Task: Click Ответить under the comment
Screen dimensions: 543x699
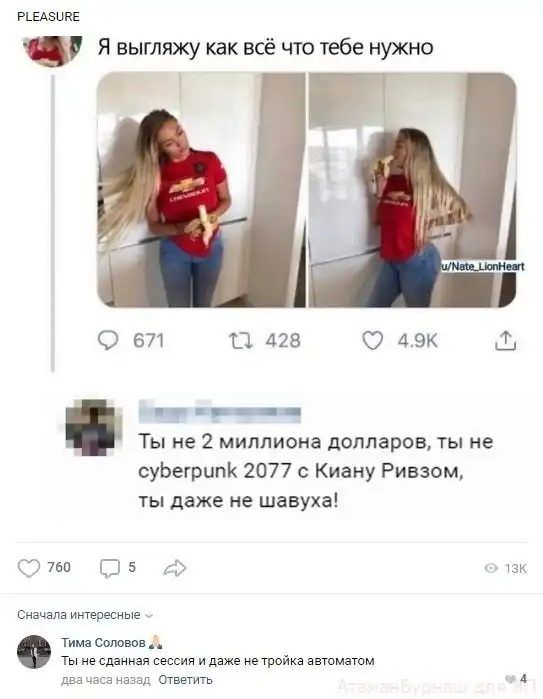Action: pyautogui.click(x=185, y=680)
